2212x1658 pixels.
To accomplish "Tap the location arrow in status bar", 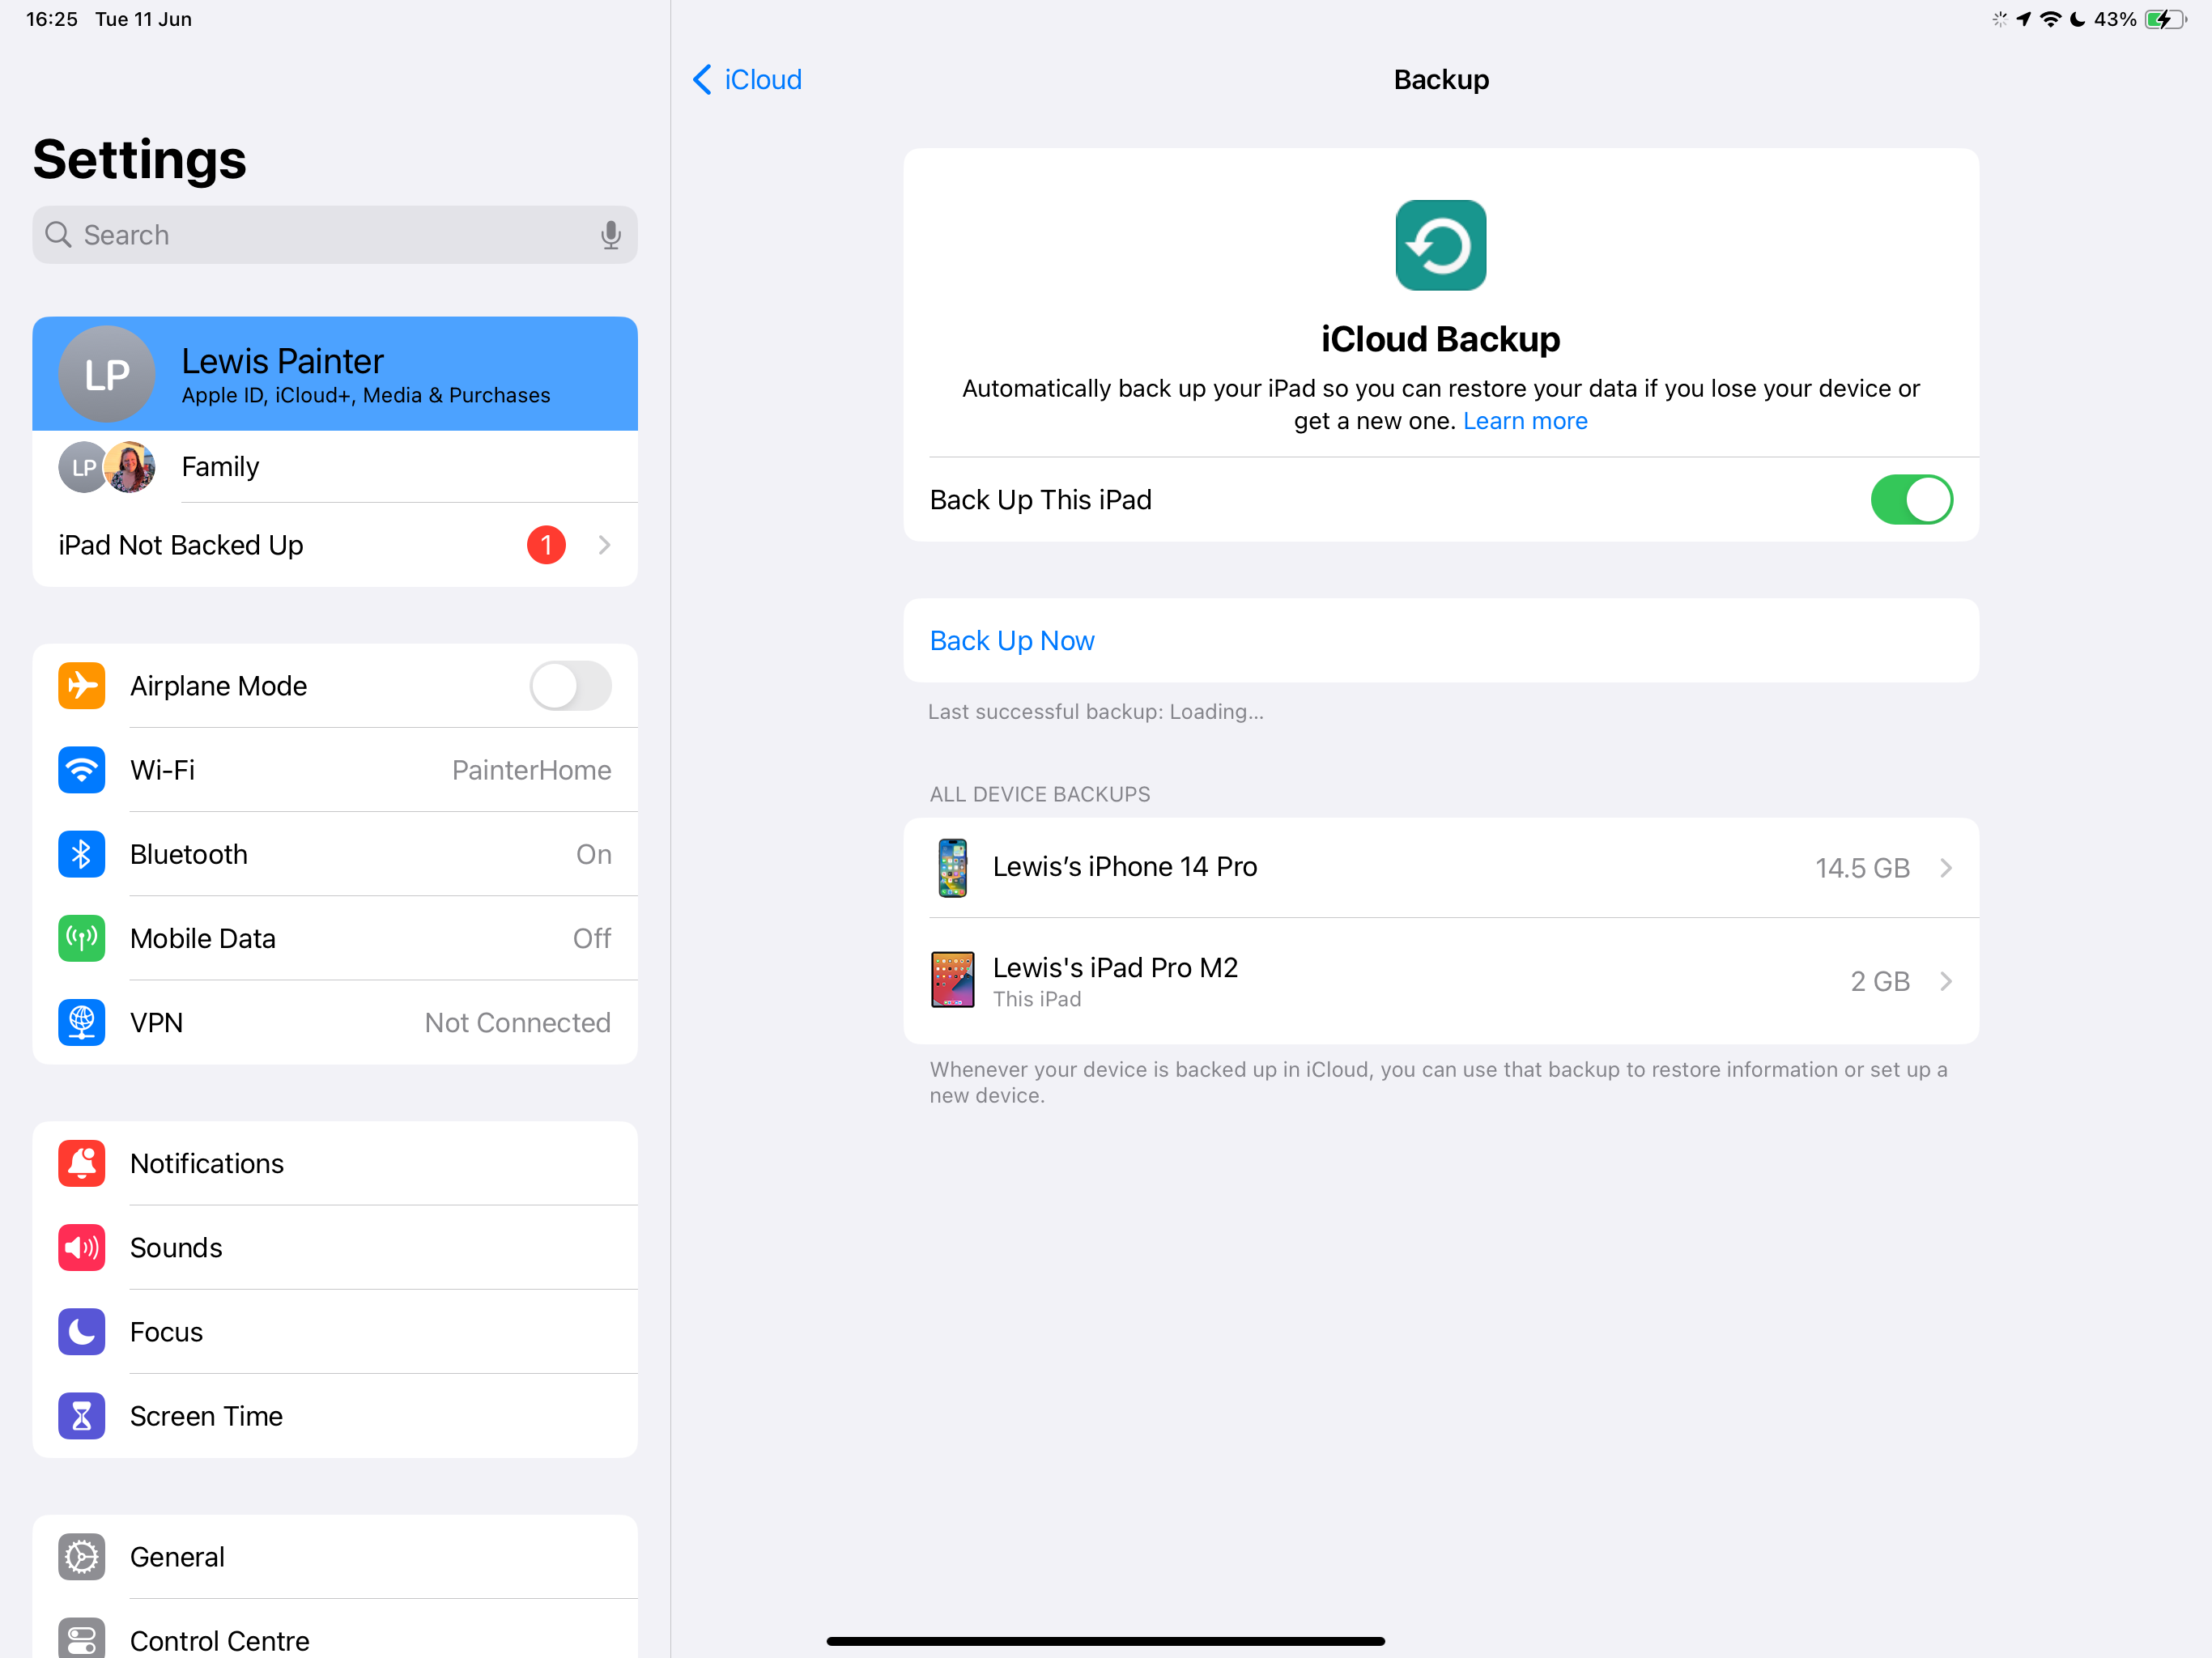I will [2023, 19].
